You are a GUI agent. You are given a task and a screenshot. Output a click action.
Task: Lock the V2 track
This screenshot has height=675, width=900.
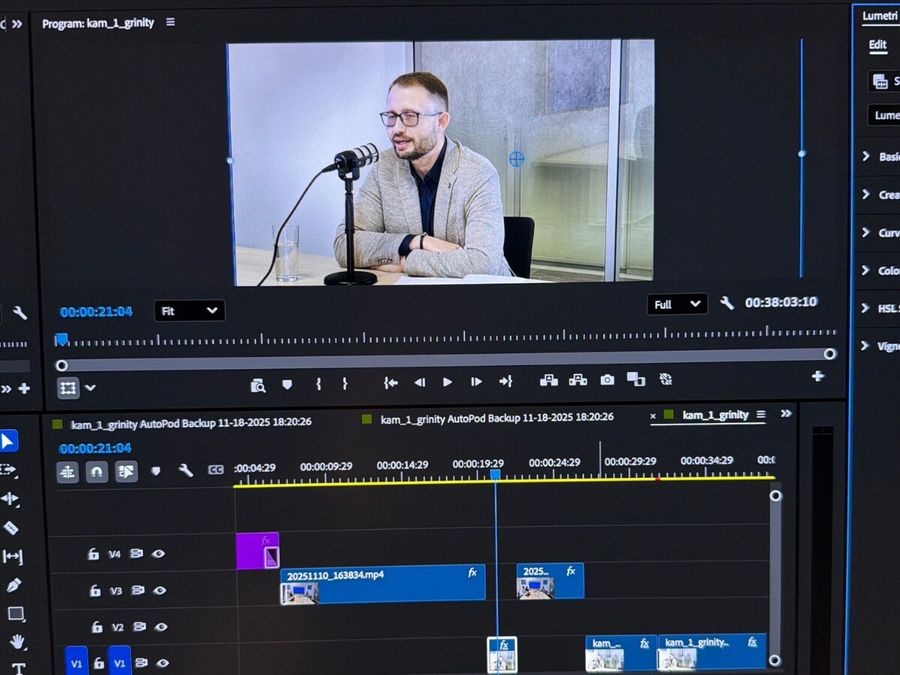coord(97,627)
